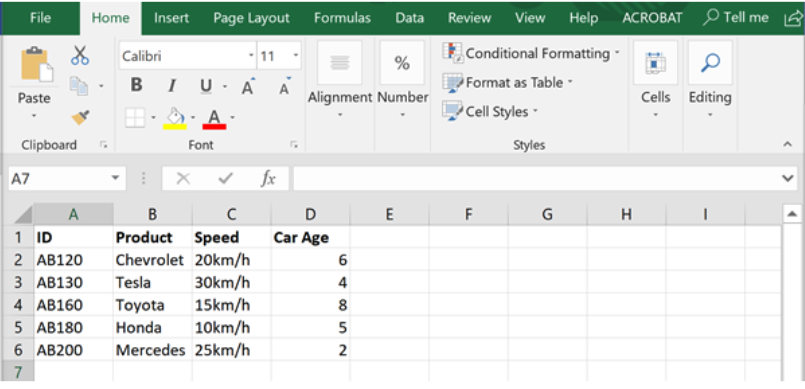The image size is (805, 389).
Task: Confirm formula entry with checkmark icon
Action: pyautogui.click(x=226, y=179)
